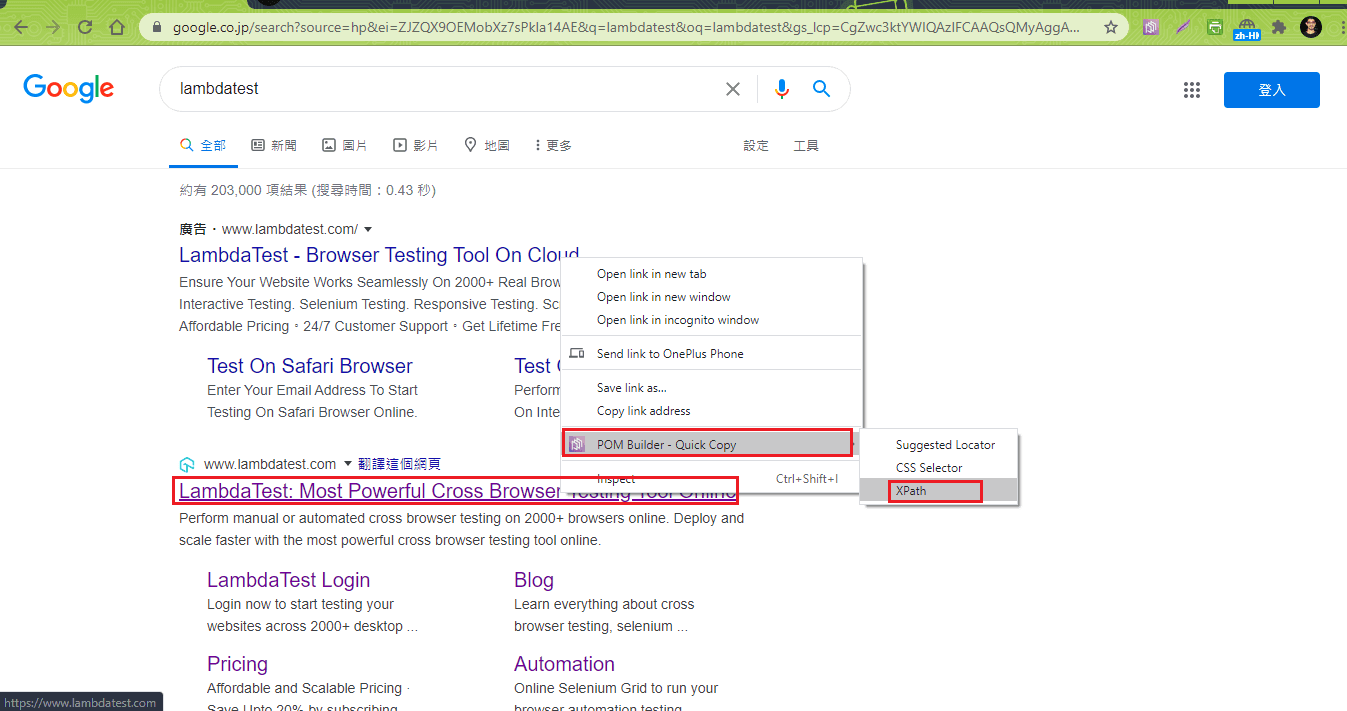Click the bookmark star icon in address bar
This screenshot has height=711, width=1347.
point(1110,27)
